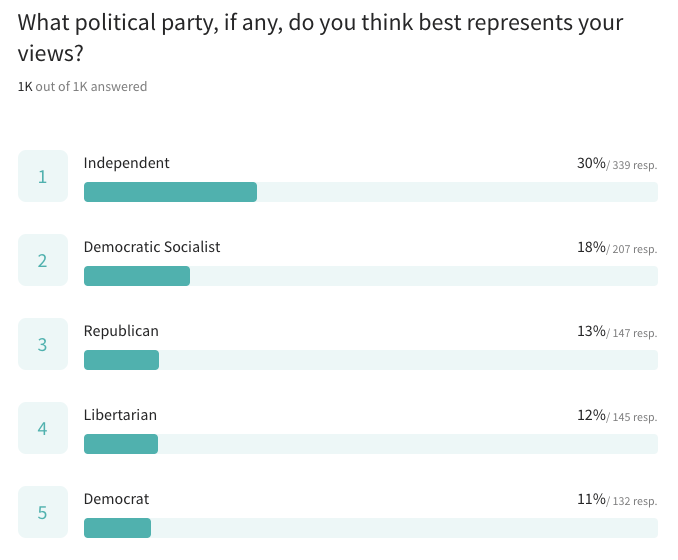Click the 30% / 339 resp. figure

click(617, 164)
